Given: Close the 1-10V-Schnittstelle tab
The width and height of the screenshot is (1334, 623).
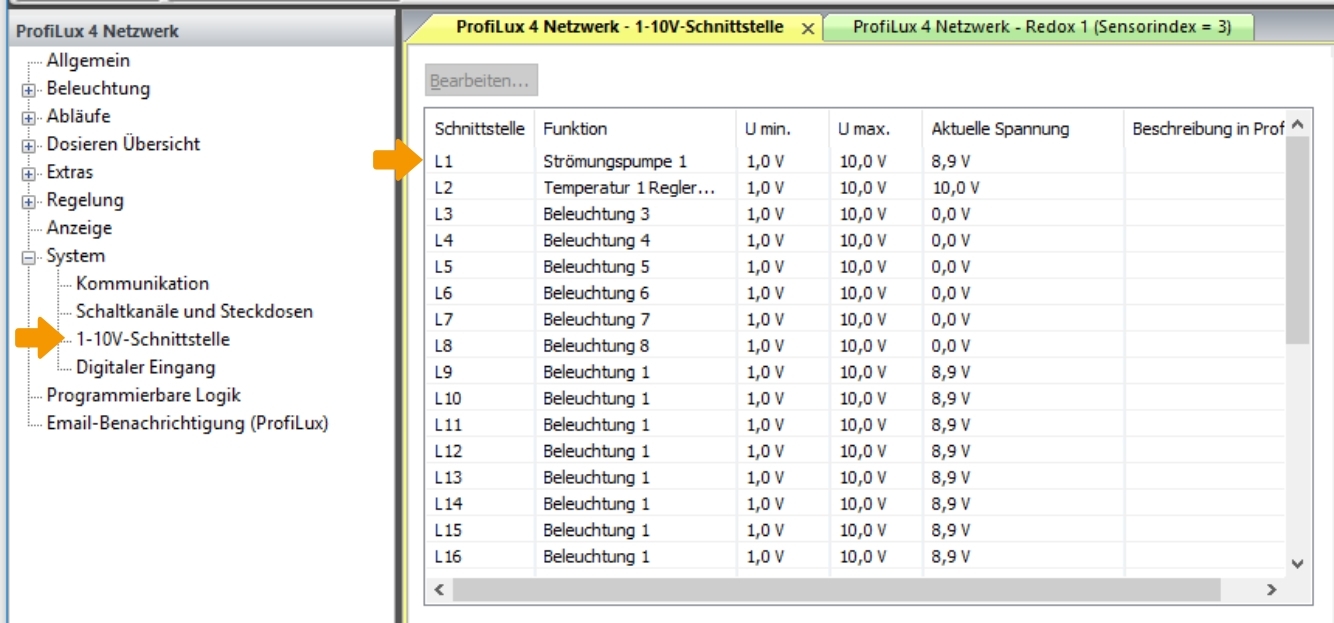Looking at the screenshot, I should point(808,29).
